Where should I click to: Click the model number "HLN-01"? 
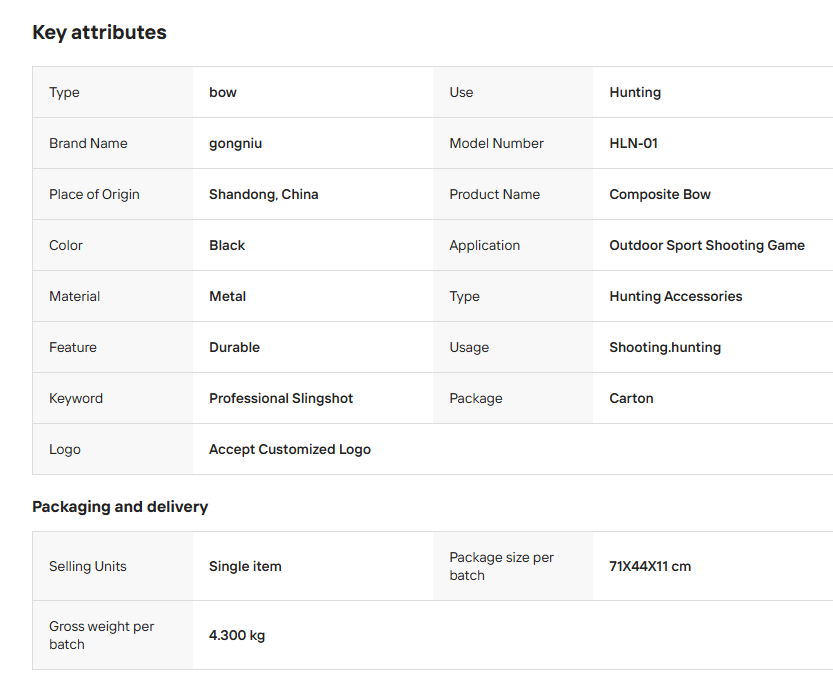[x=633, y=143]
